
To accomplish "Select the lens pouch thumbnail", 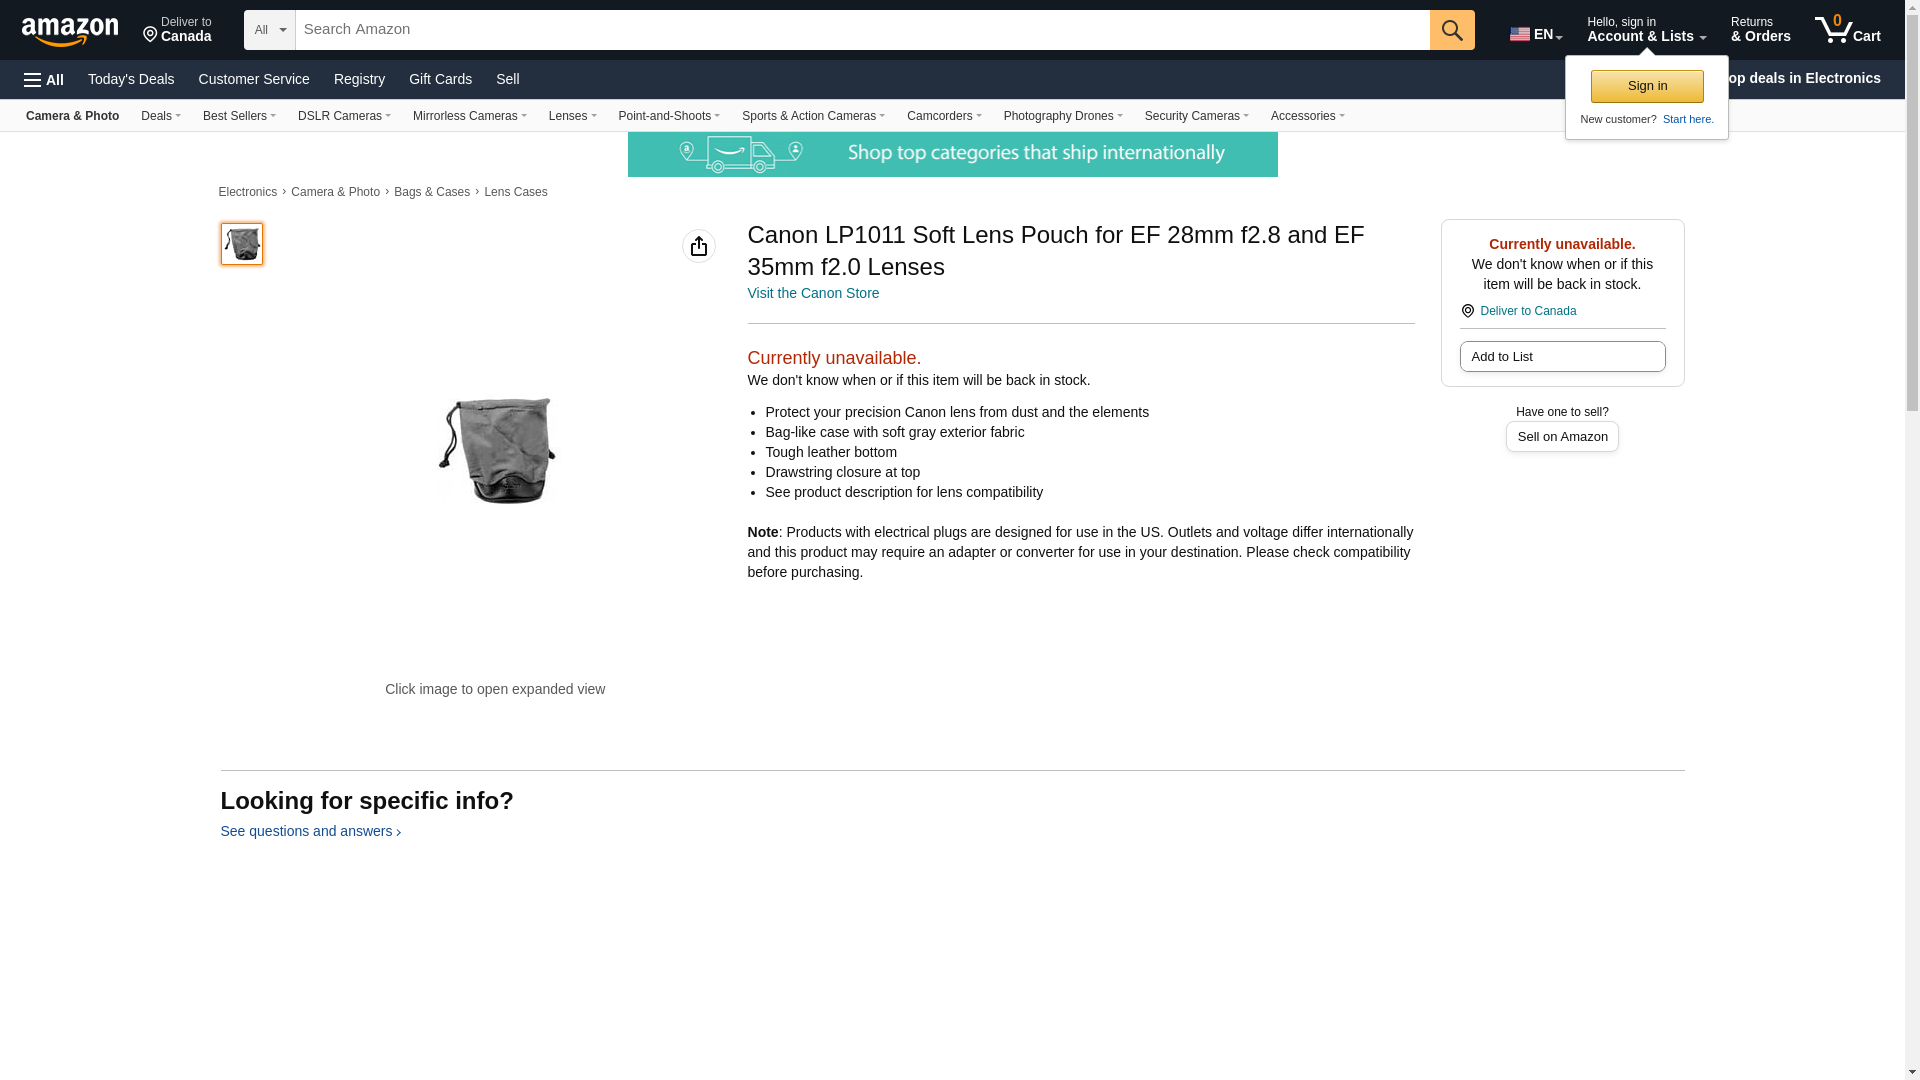I will pyautogui.click(x=242, y=244).
